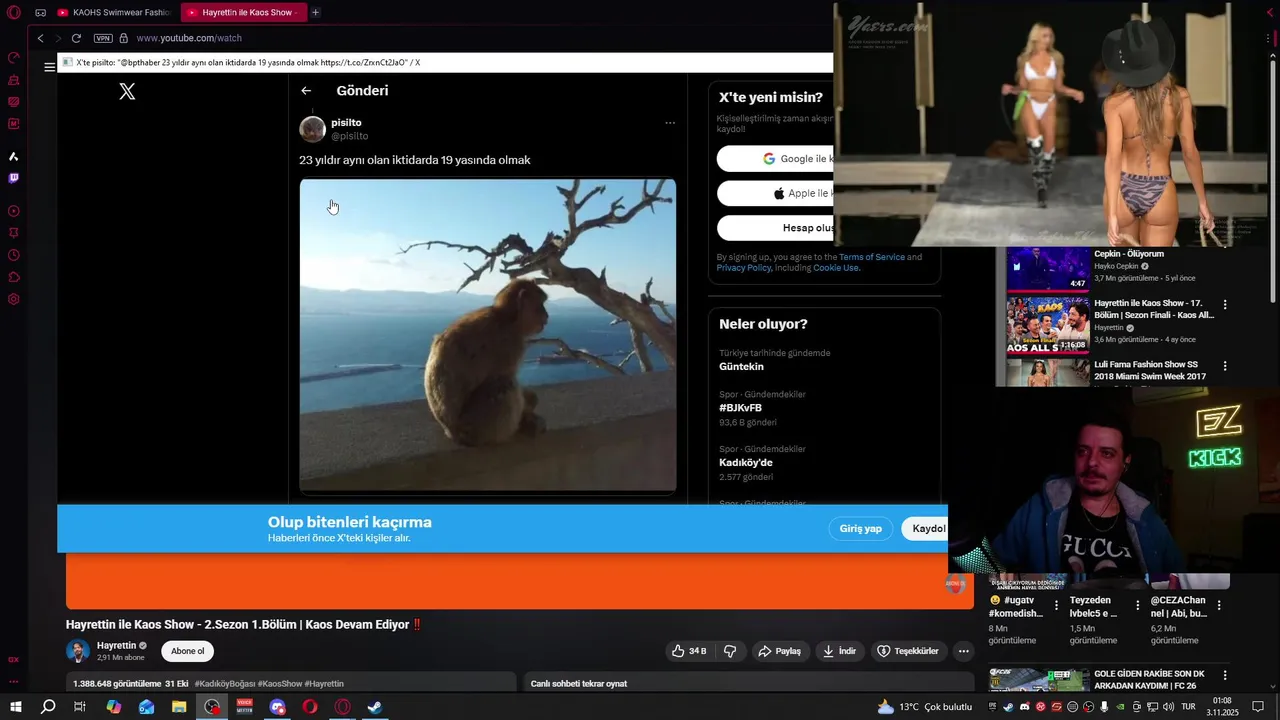This screenshot has height=720, width=1280.
Task: Open the Privacy Policy link
Action: coord(744,268)
